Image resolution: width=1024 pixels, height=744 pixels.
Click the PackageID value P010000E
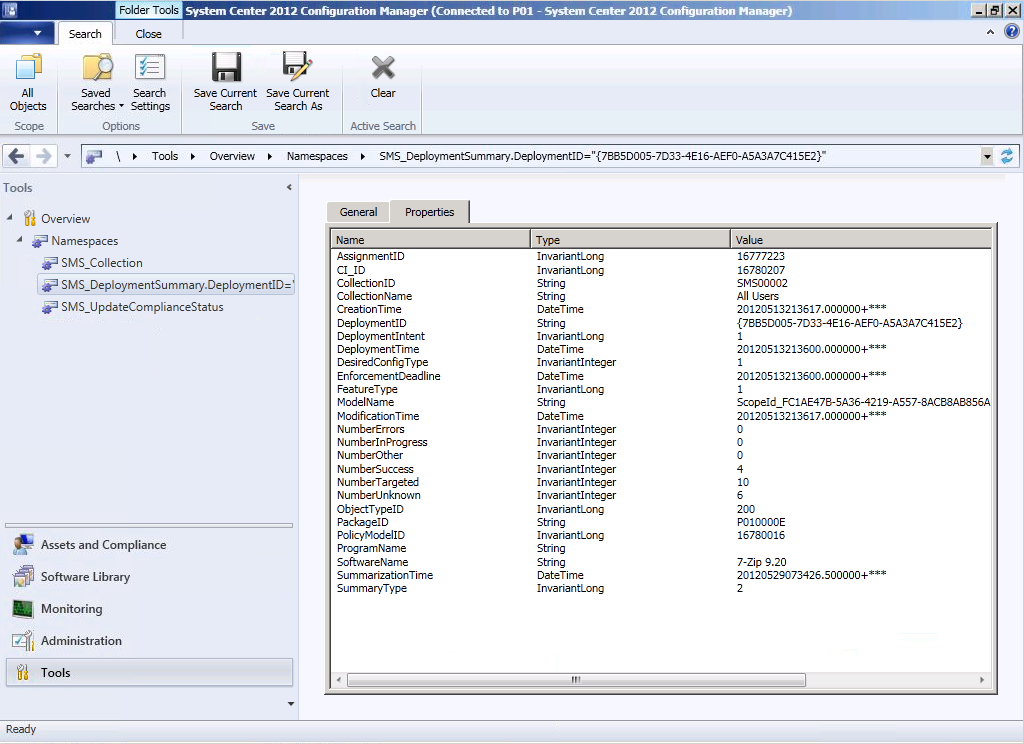(761, 522)
